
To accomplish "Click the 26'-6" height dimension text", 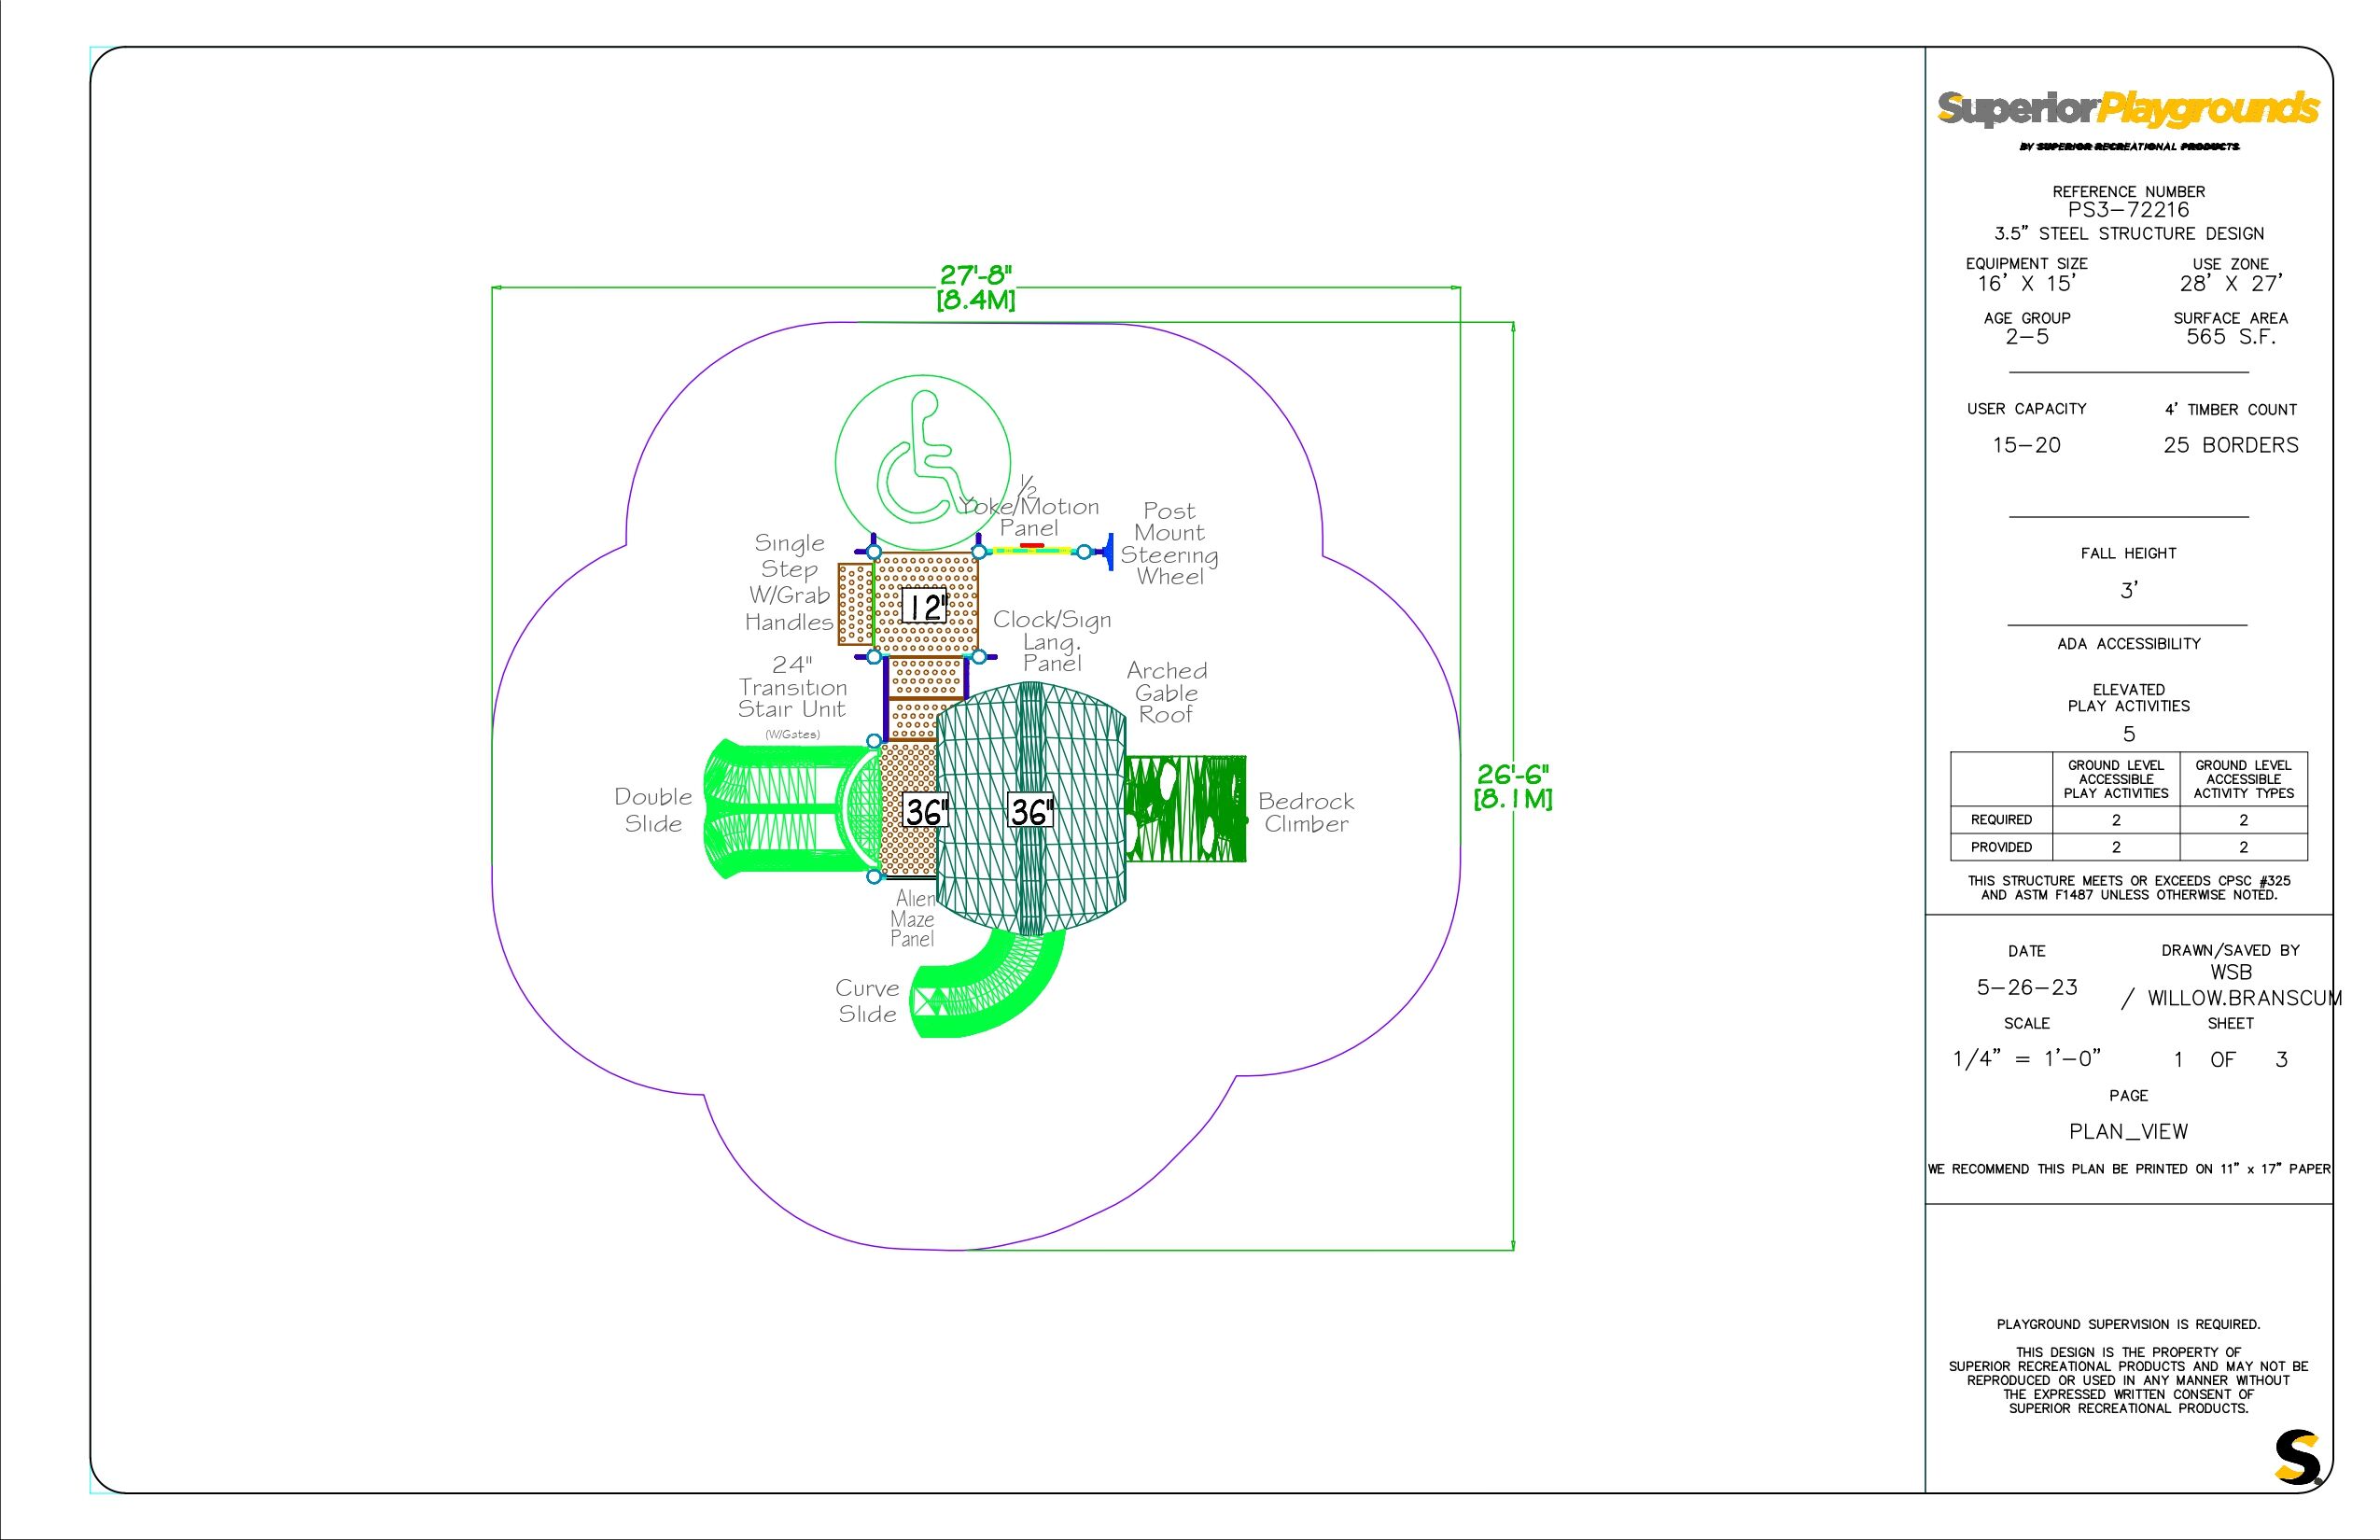I will tap(1513, 775).
